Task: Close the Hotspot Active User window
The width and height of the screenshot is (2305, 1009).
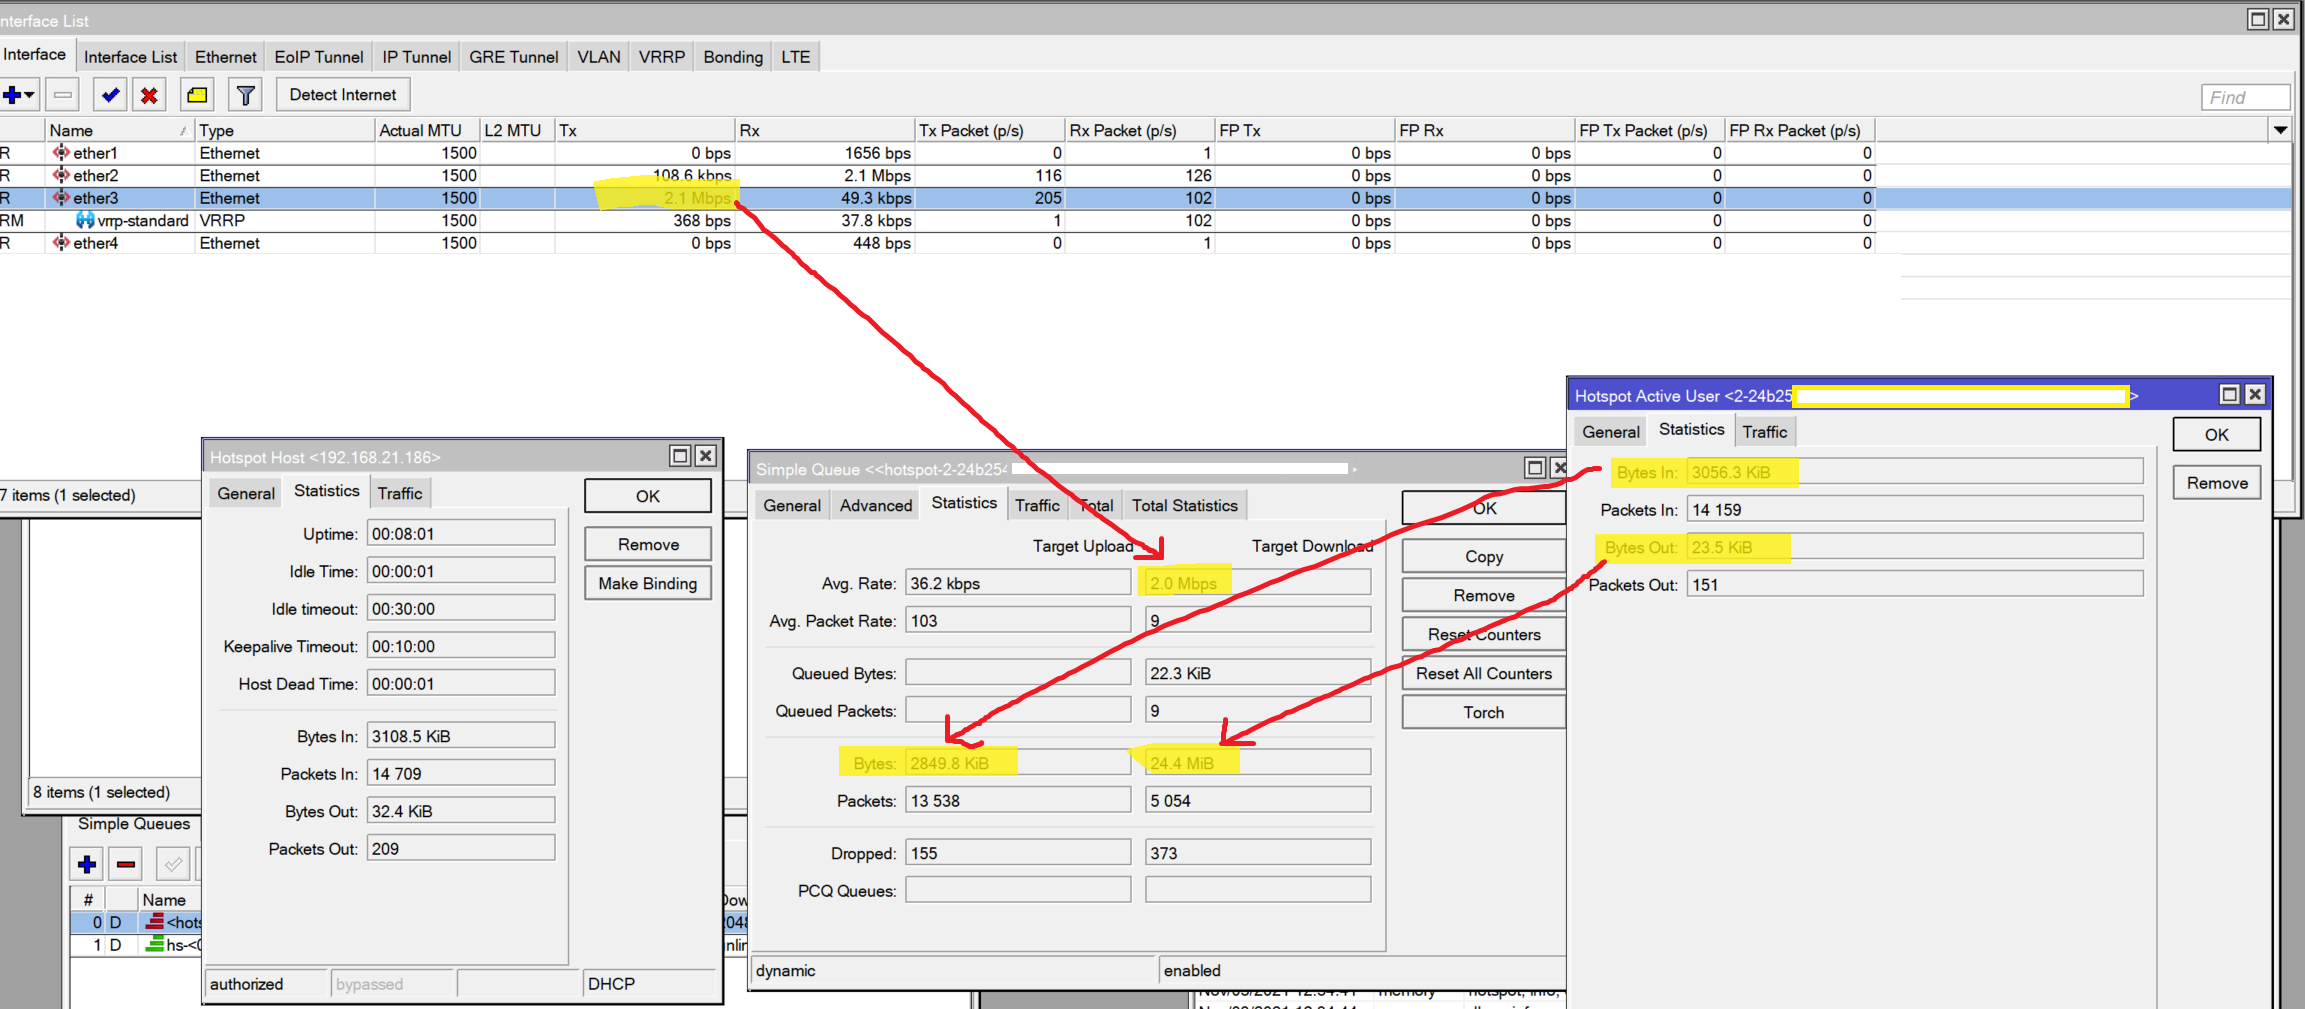Action: coord(2255,395)
